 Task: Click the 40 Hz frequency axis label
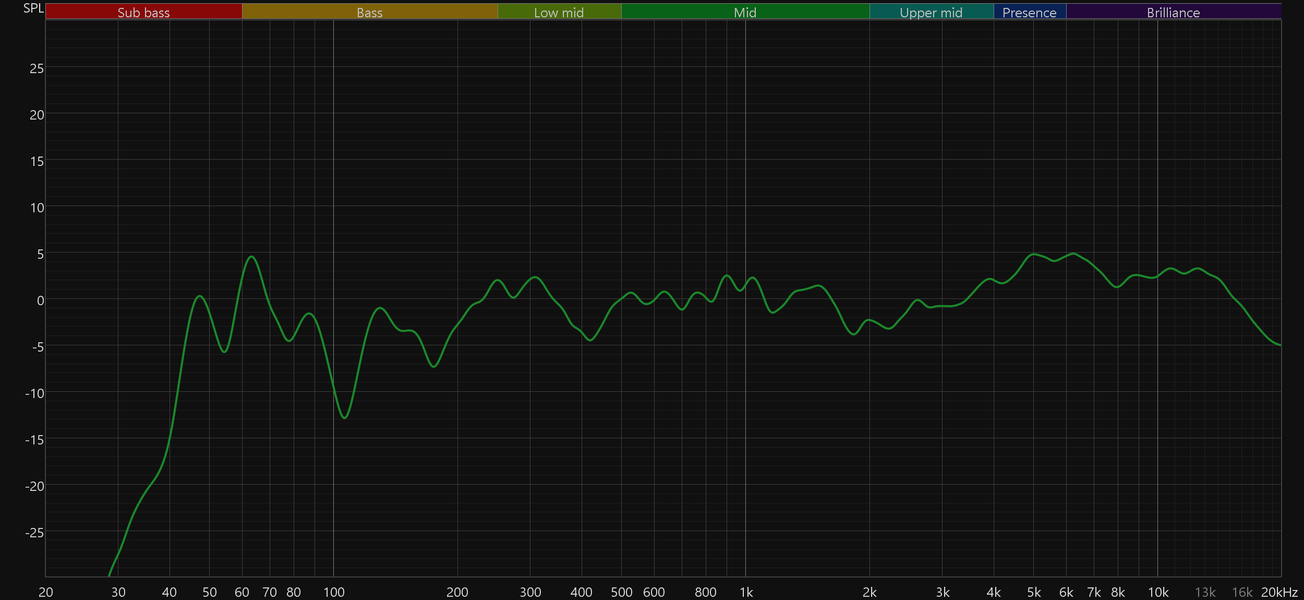point(170,592)
